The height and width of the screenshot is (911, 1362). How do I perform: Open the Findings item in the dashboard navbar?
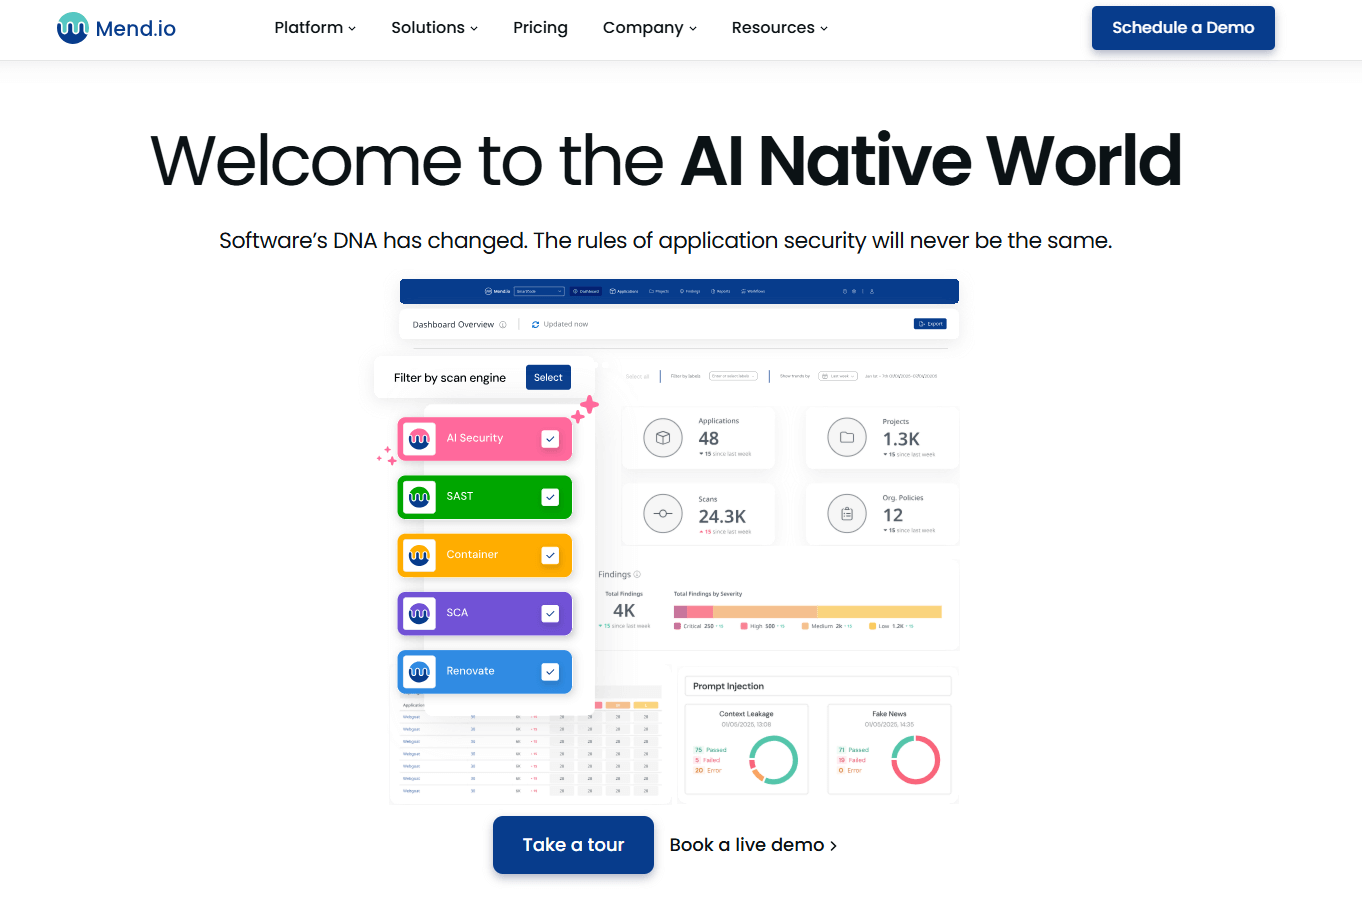tap(690, 291)
